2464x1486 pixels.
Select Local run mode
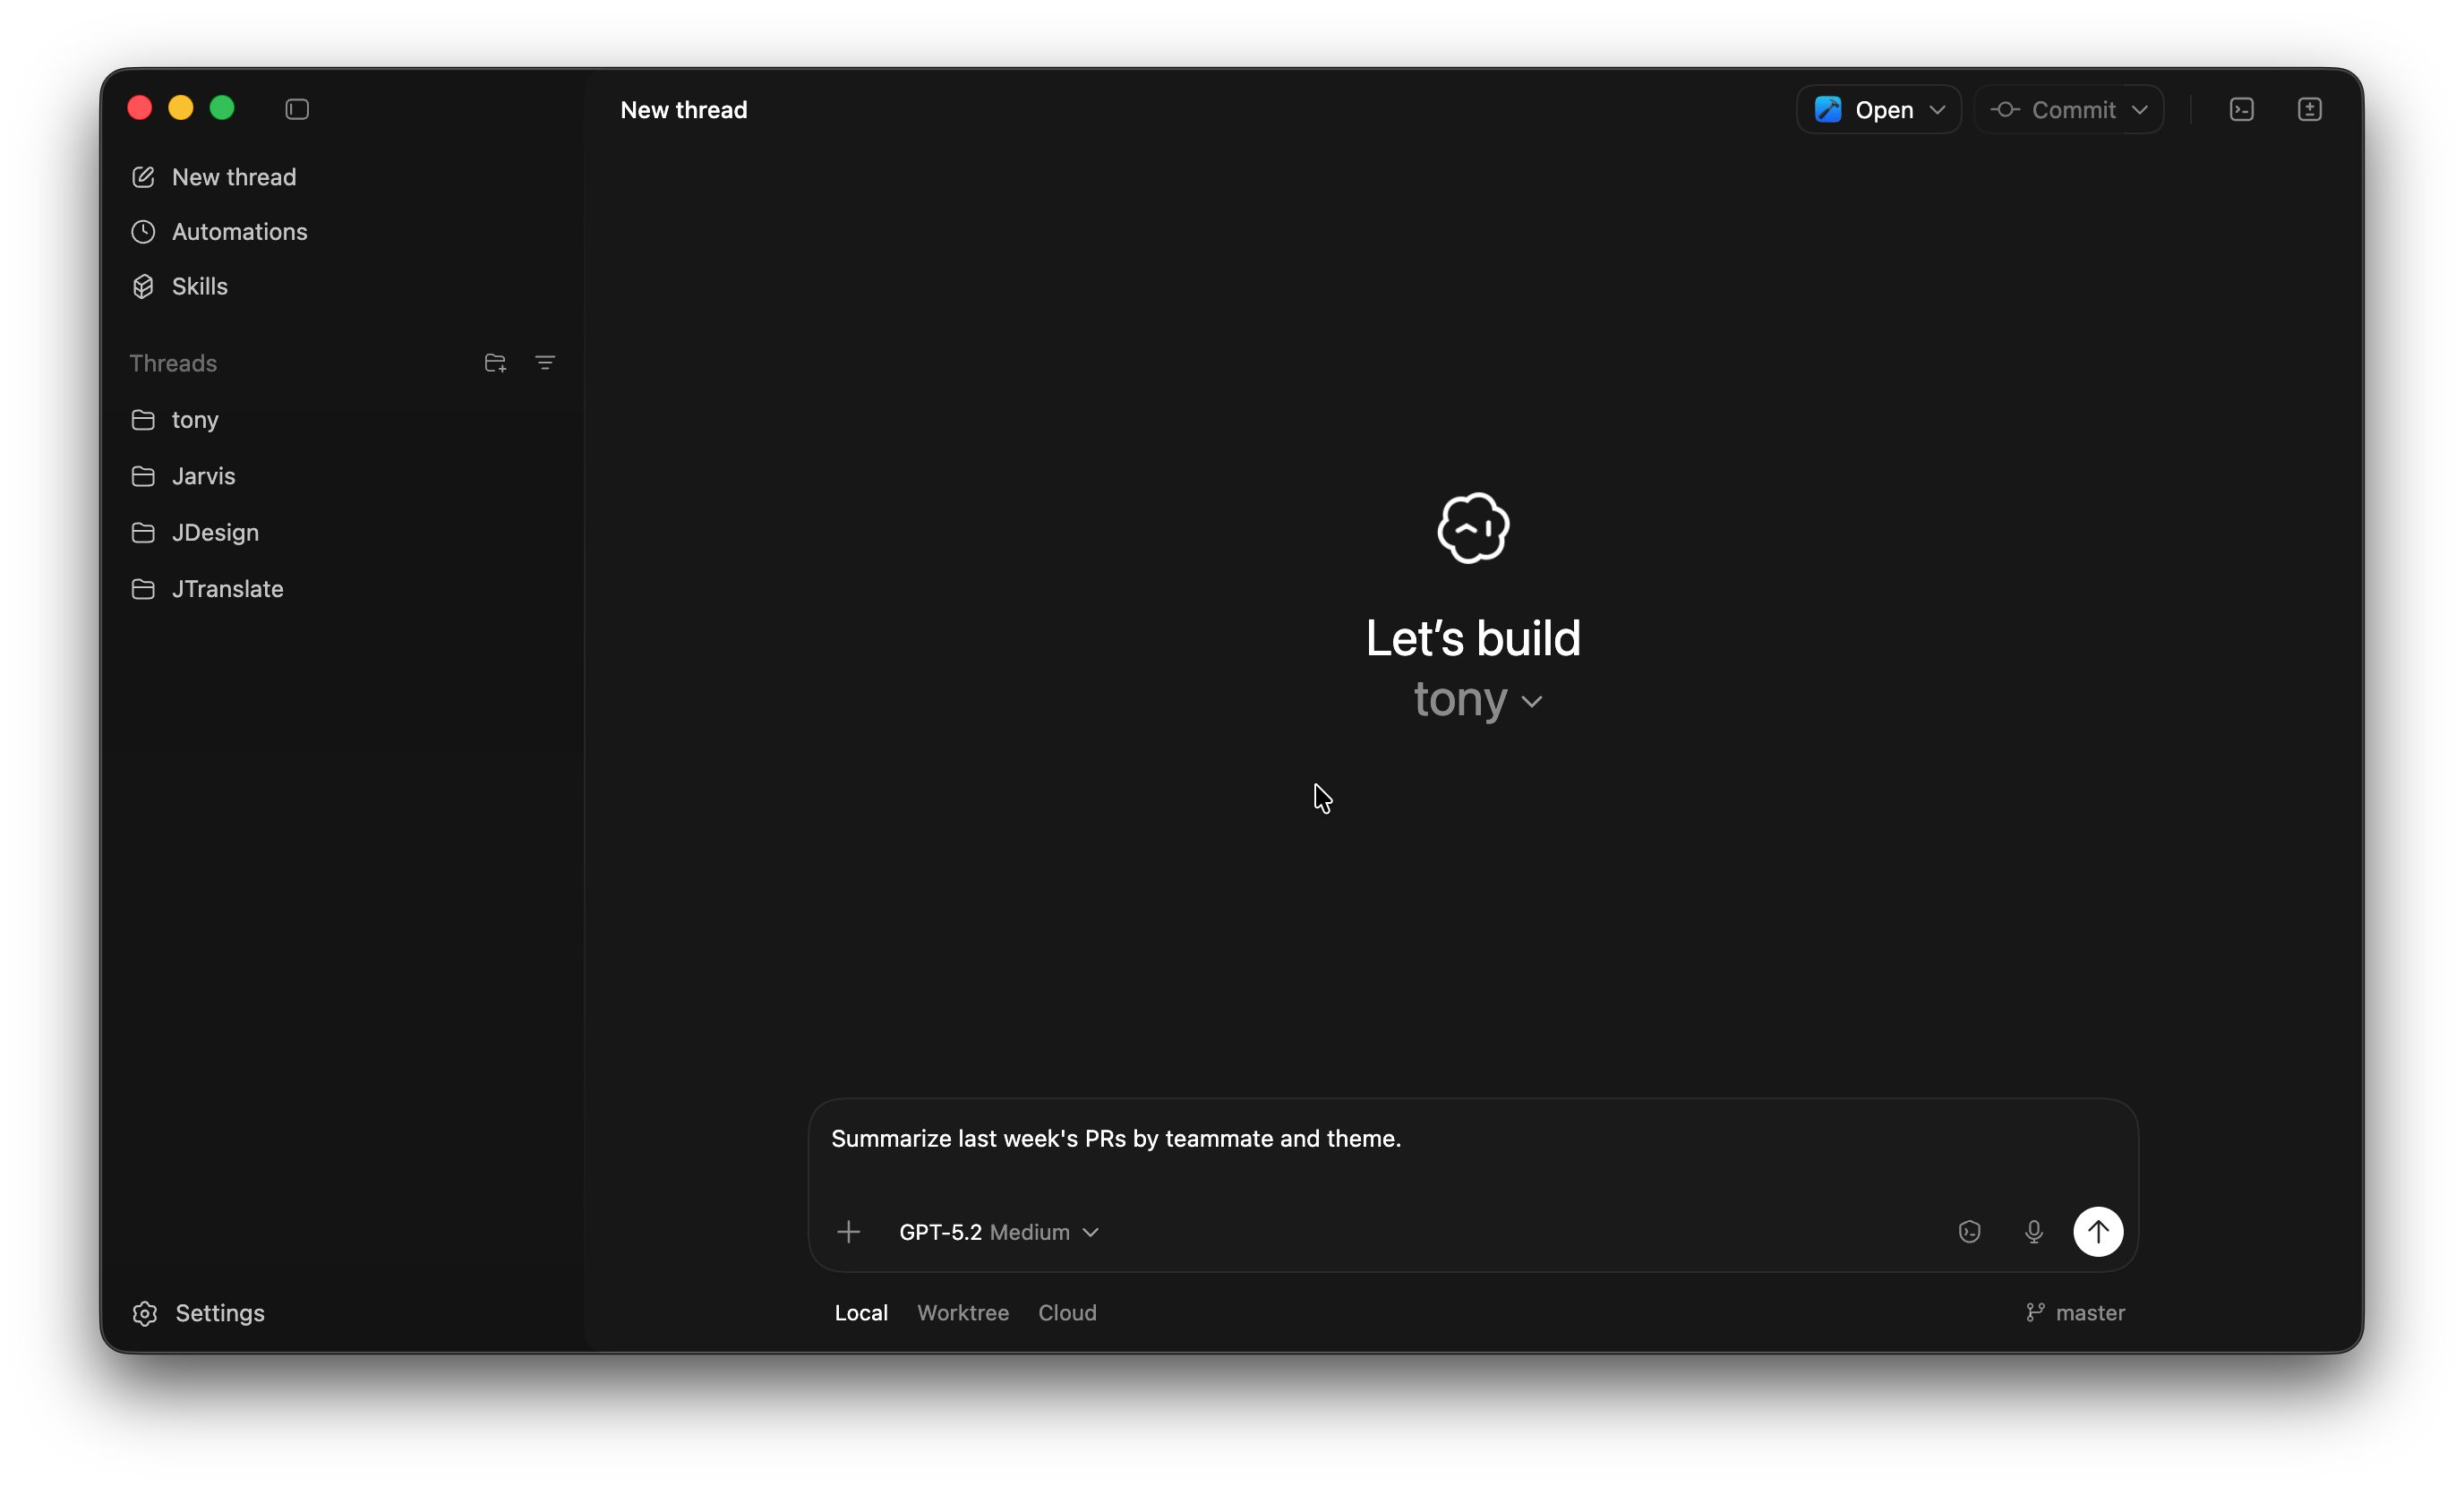[861, 1312]
